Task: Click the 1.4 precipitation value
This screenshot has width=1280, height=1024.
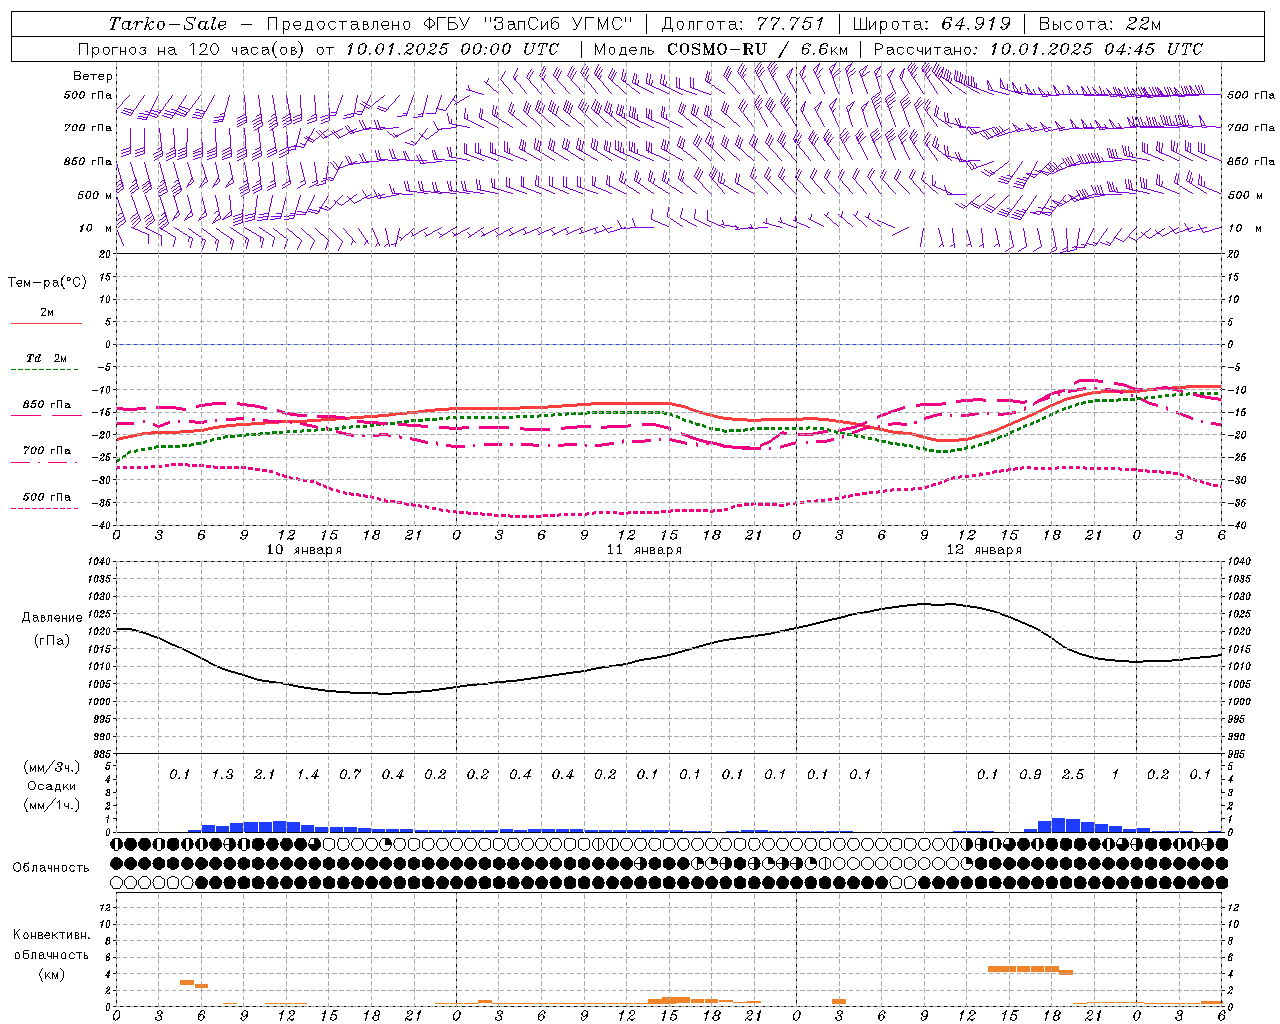Action: pos(307,775)
